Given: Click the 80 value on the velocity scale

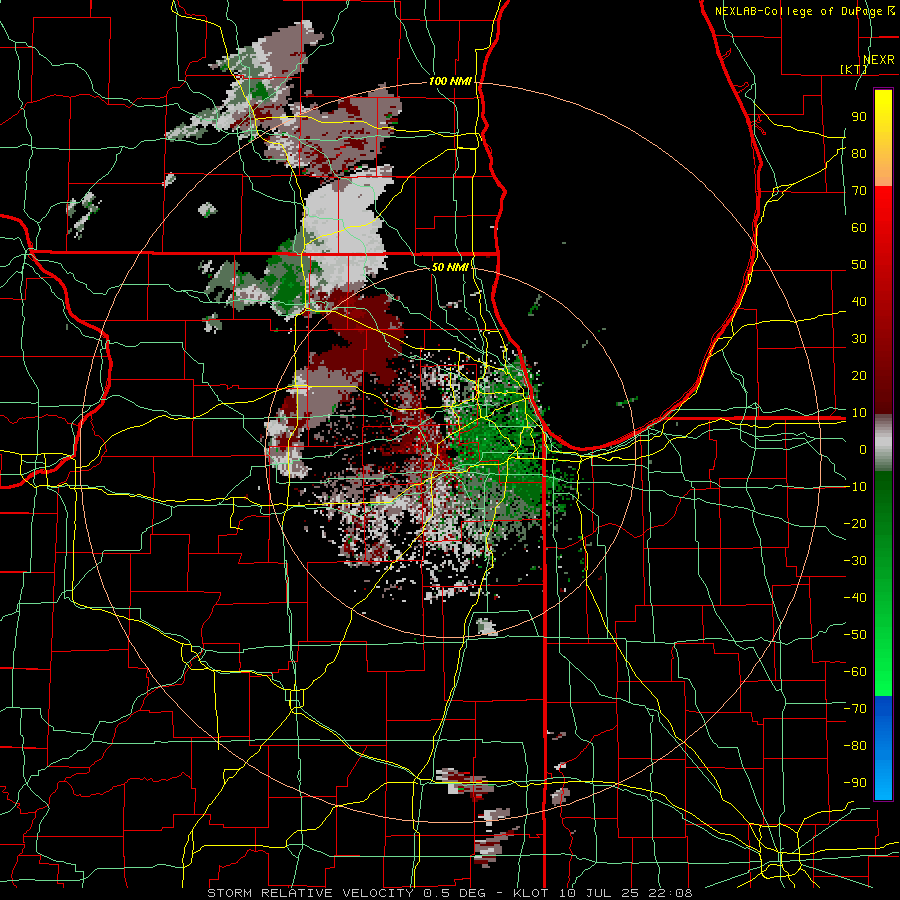Looking at the screenshot, I should point(859,153).
